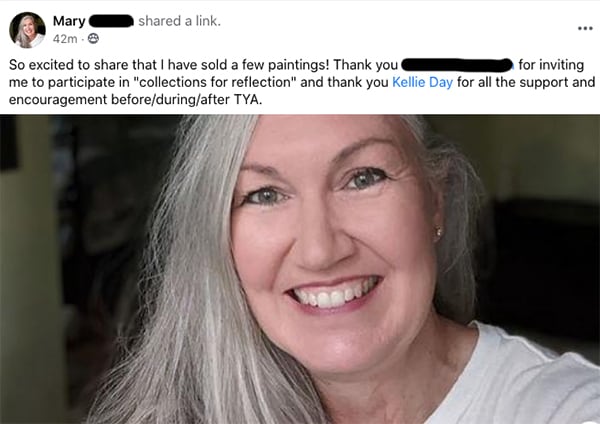
Task: Click the blacked-out surname after Mary
Action: [111, 21]
